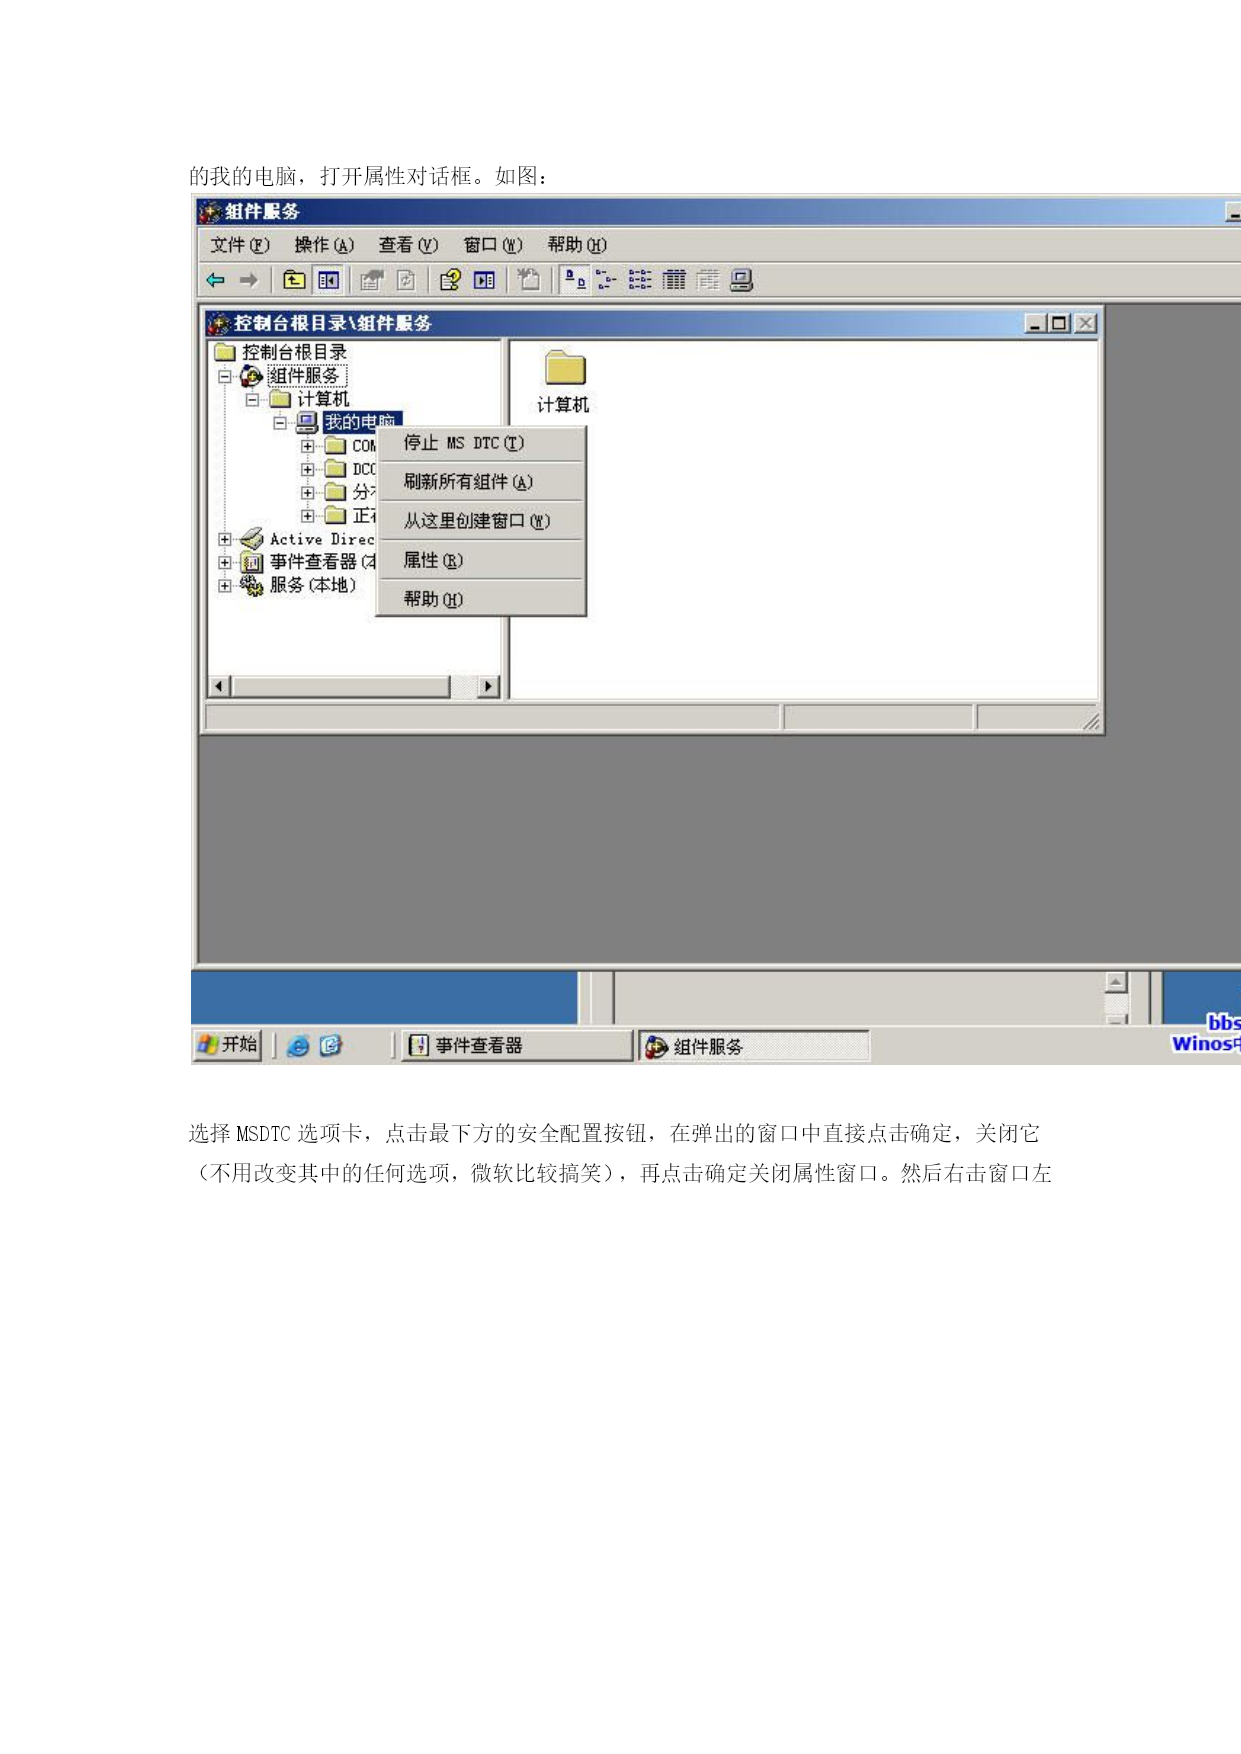Click the 开始 Start button
Image resolution: width=1241 pixels, height=1754 pixels.
coord(228,1045)
